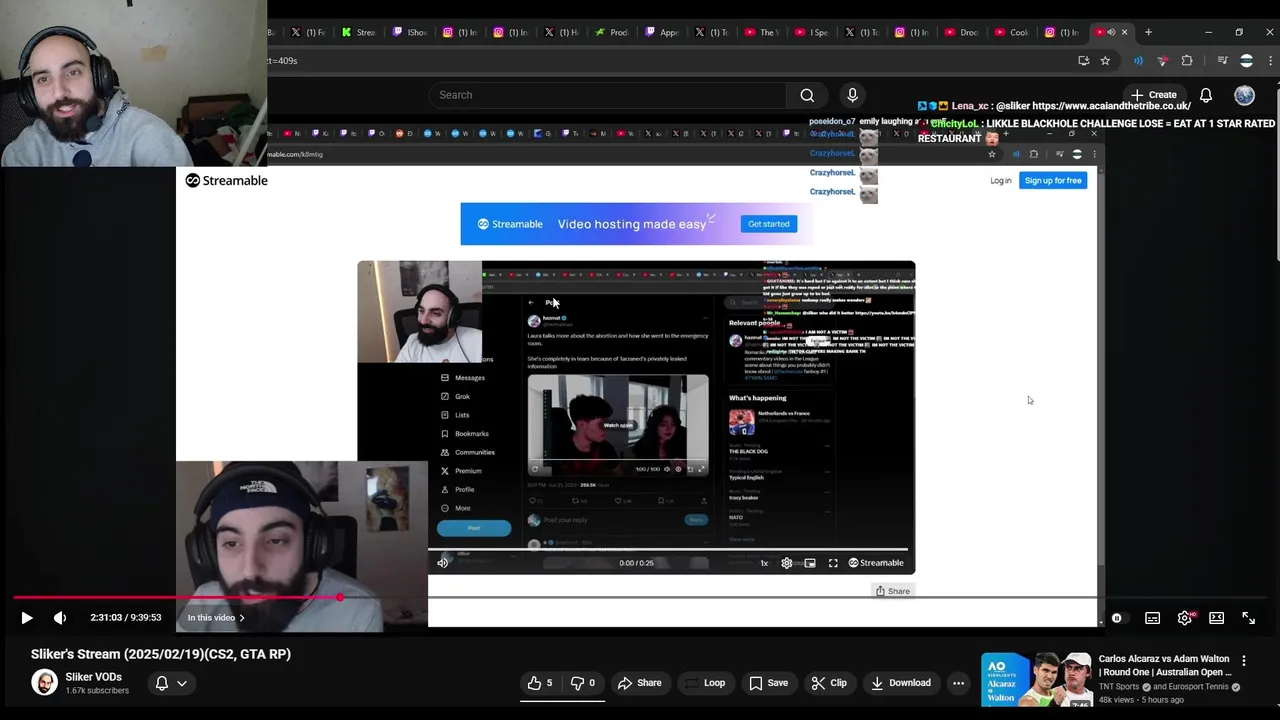Focus the YouTube Search field
1280x720 pixels.
[x=607, y=95]
